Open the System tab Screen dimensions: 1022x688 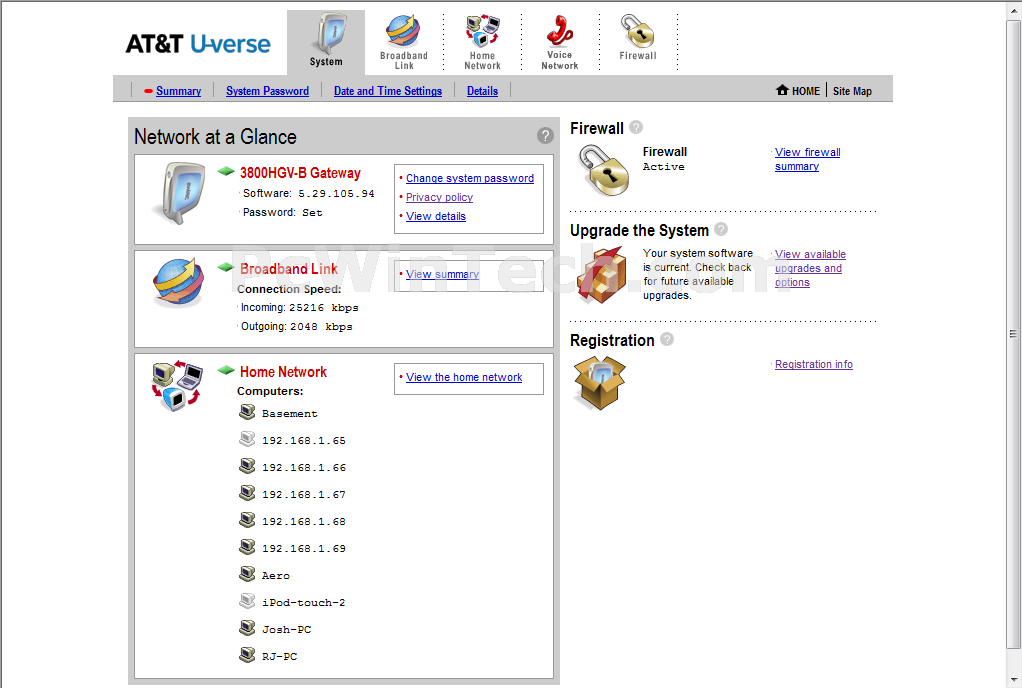click(326, 42)
